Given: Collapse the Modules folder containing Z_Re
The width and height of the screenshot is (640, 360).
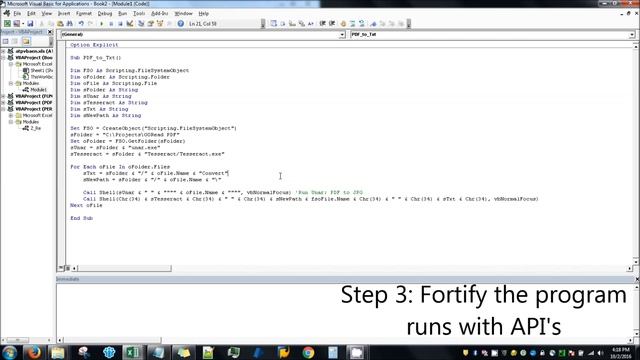Looking at the screenshot, I should [x=11, y=122].
